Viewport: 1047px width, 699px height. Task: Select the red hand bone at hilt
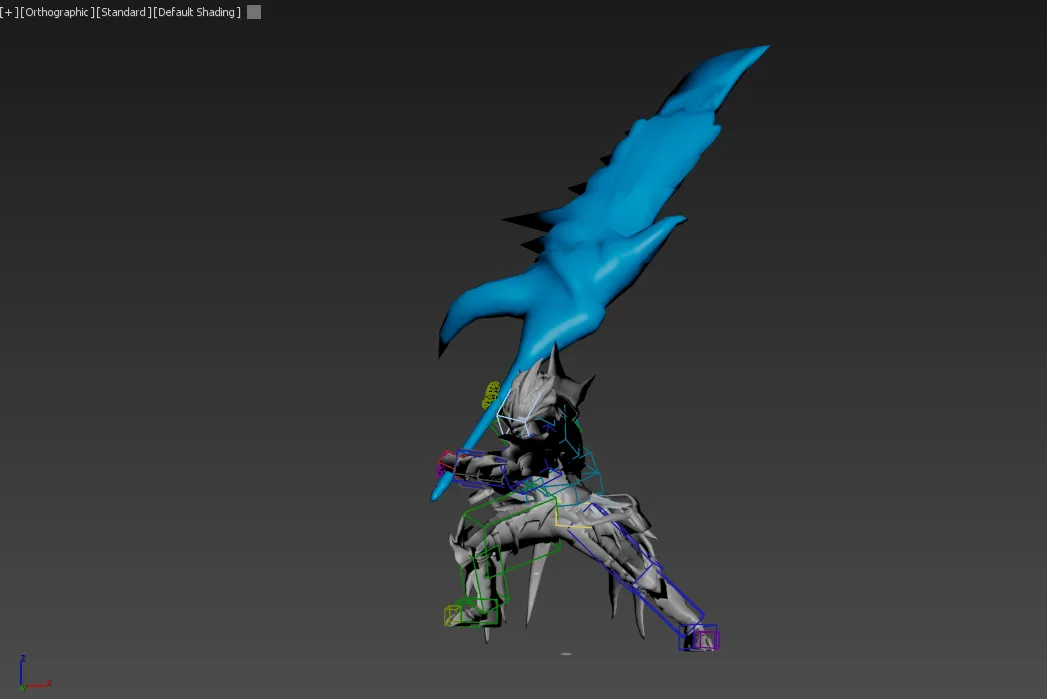coord(446,461)
